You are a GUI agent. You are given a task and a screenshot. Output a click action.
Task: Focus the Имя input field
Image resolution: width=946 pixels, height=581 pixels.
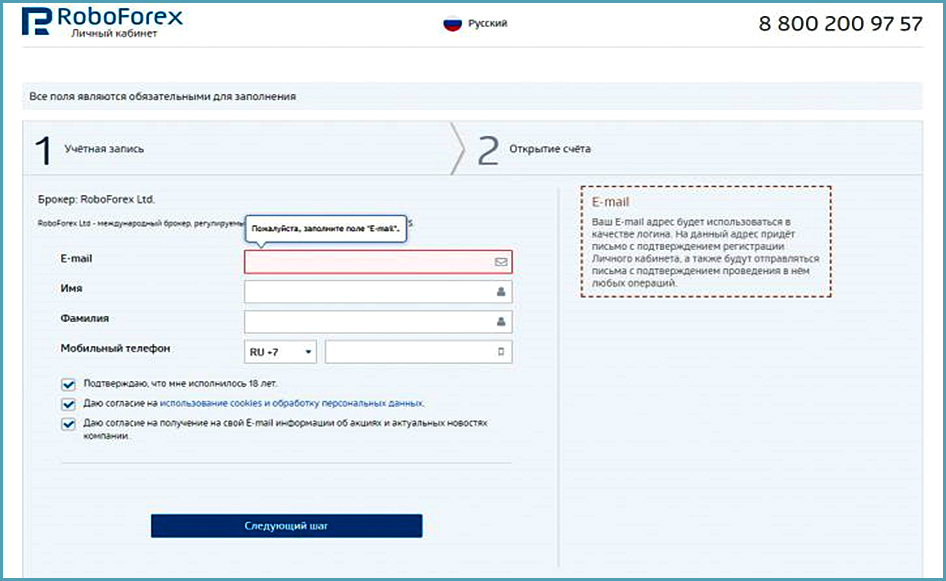pos(368,292)
